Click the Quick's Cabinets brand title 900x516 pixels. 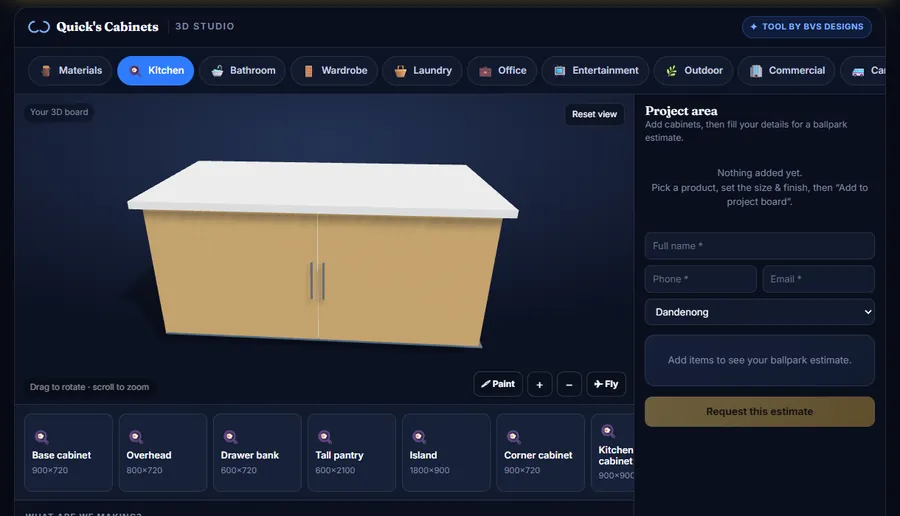pyautogui.click(x=107, y=27)
